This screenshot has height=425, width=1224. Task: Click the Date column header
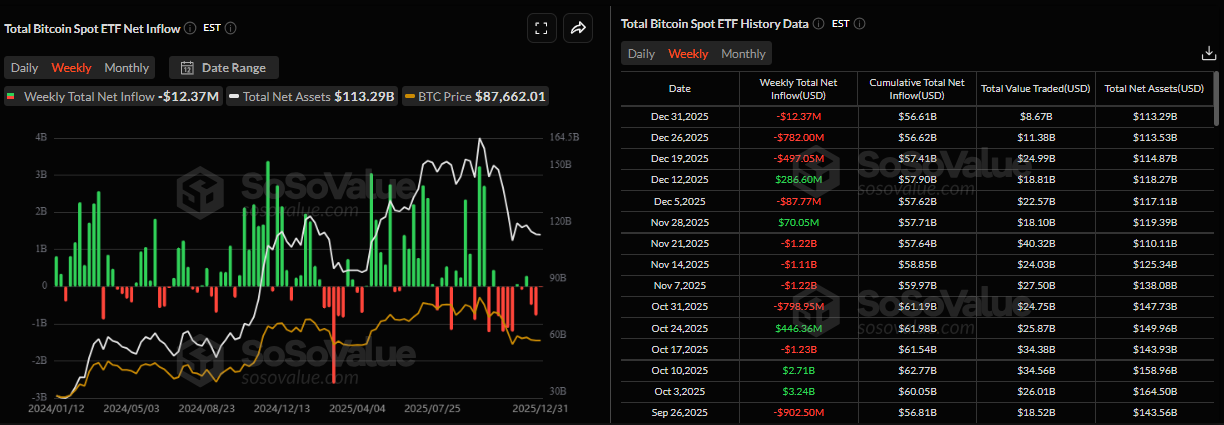[679, 88]
